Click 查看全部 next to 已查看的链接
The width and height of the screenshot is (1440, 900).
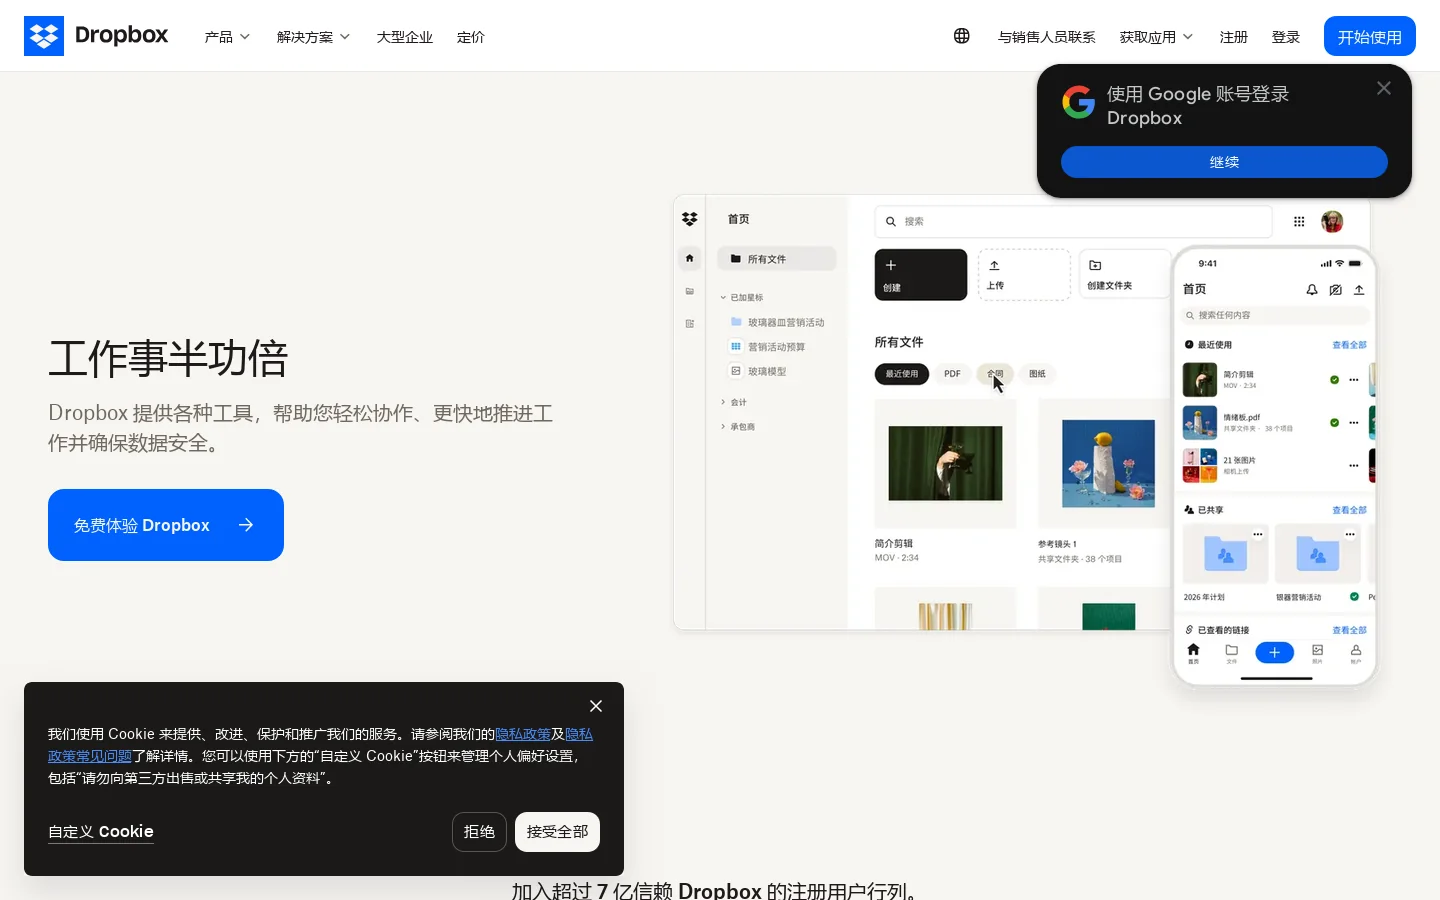coord(1349,631)
